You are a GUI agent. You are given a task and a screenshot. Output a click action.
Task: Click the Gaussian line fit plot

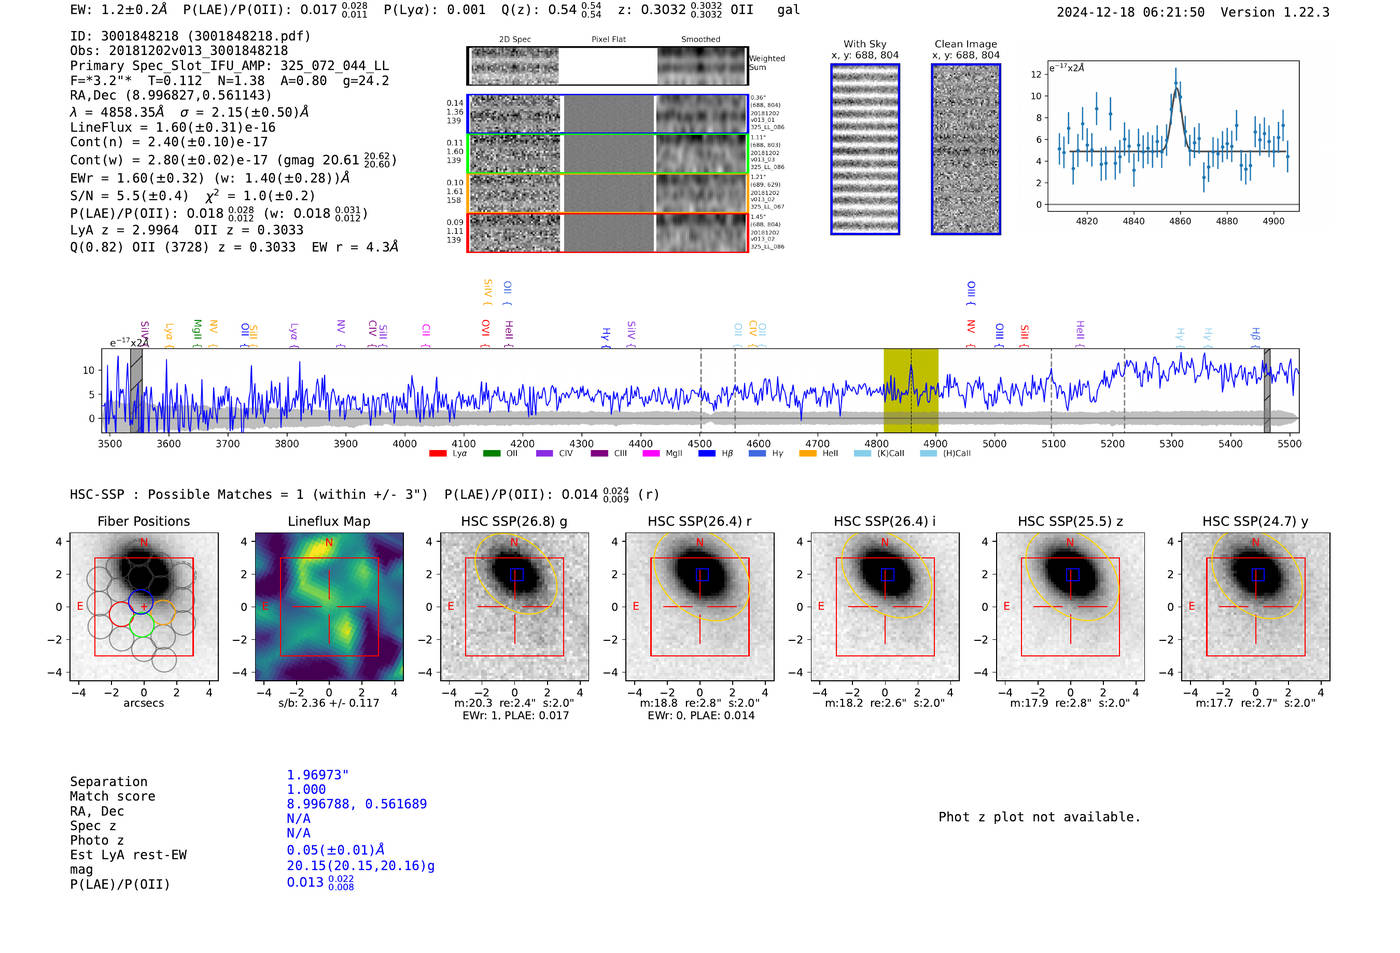pos(1172,136)
